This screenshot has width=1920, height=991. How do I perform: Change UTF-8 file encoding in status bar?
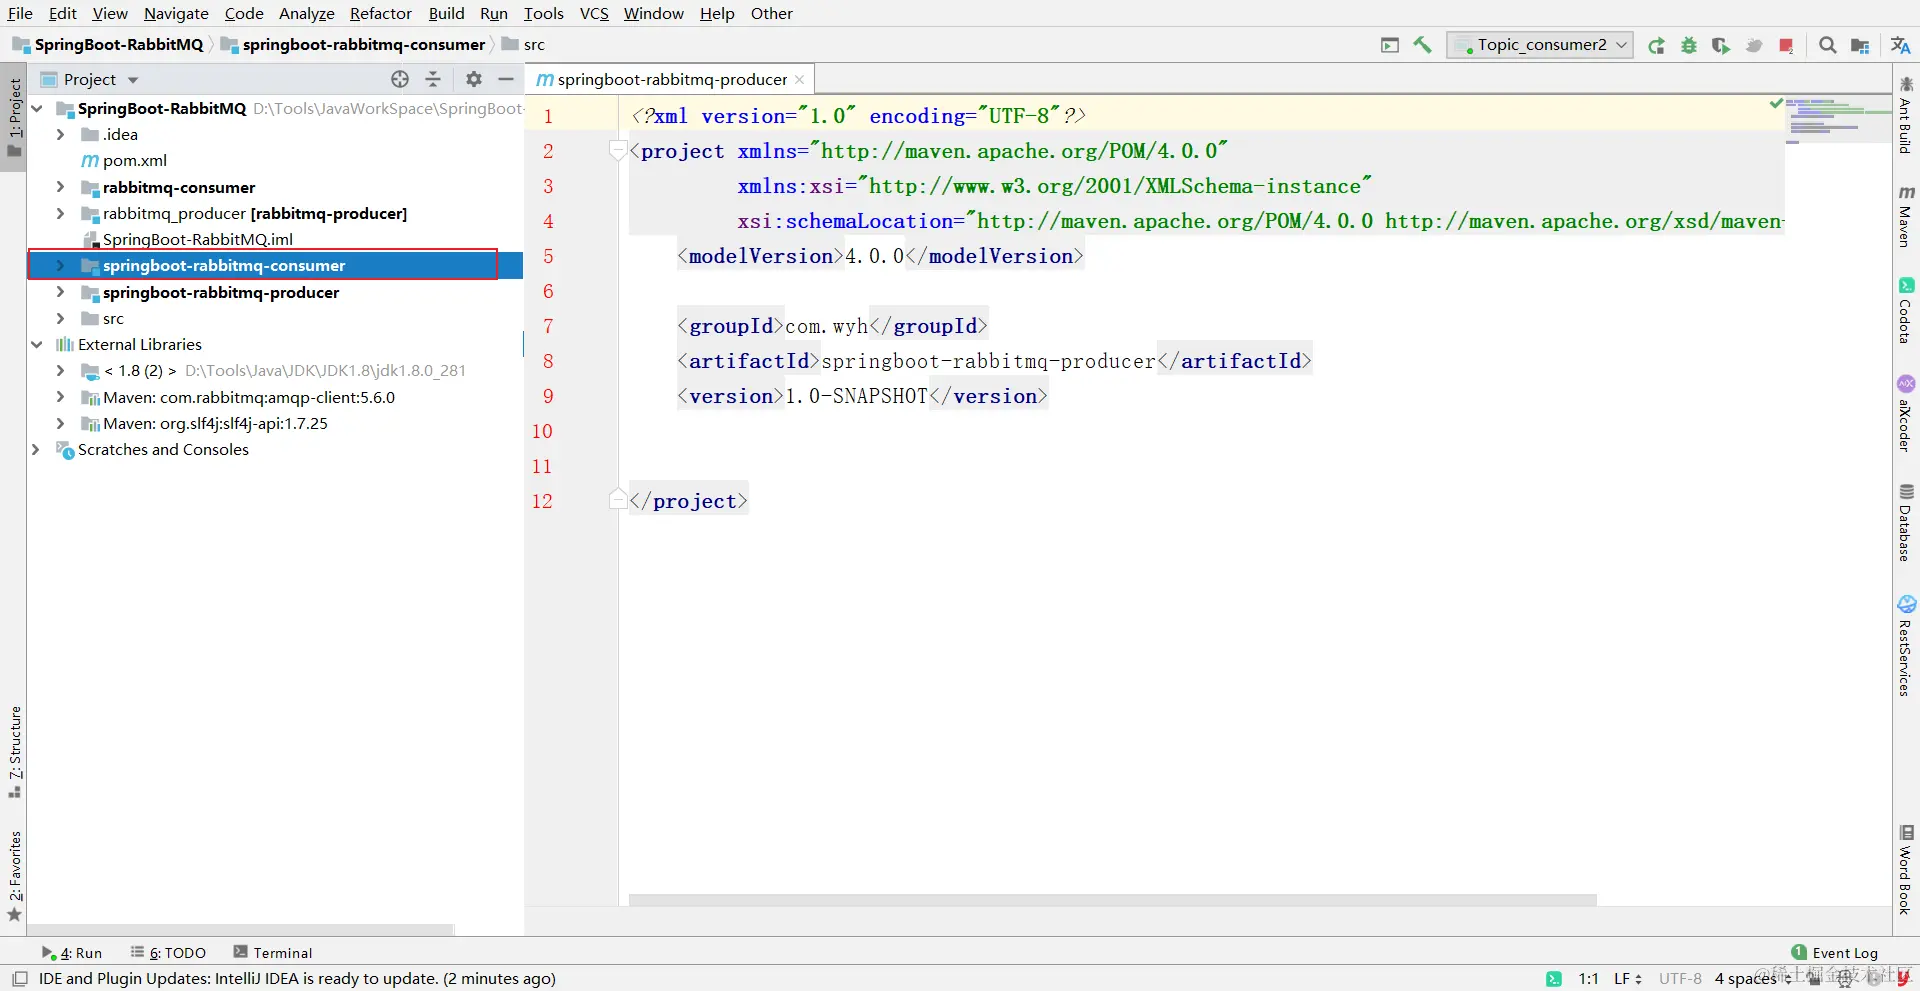(1680, 979)
